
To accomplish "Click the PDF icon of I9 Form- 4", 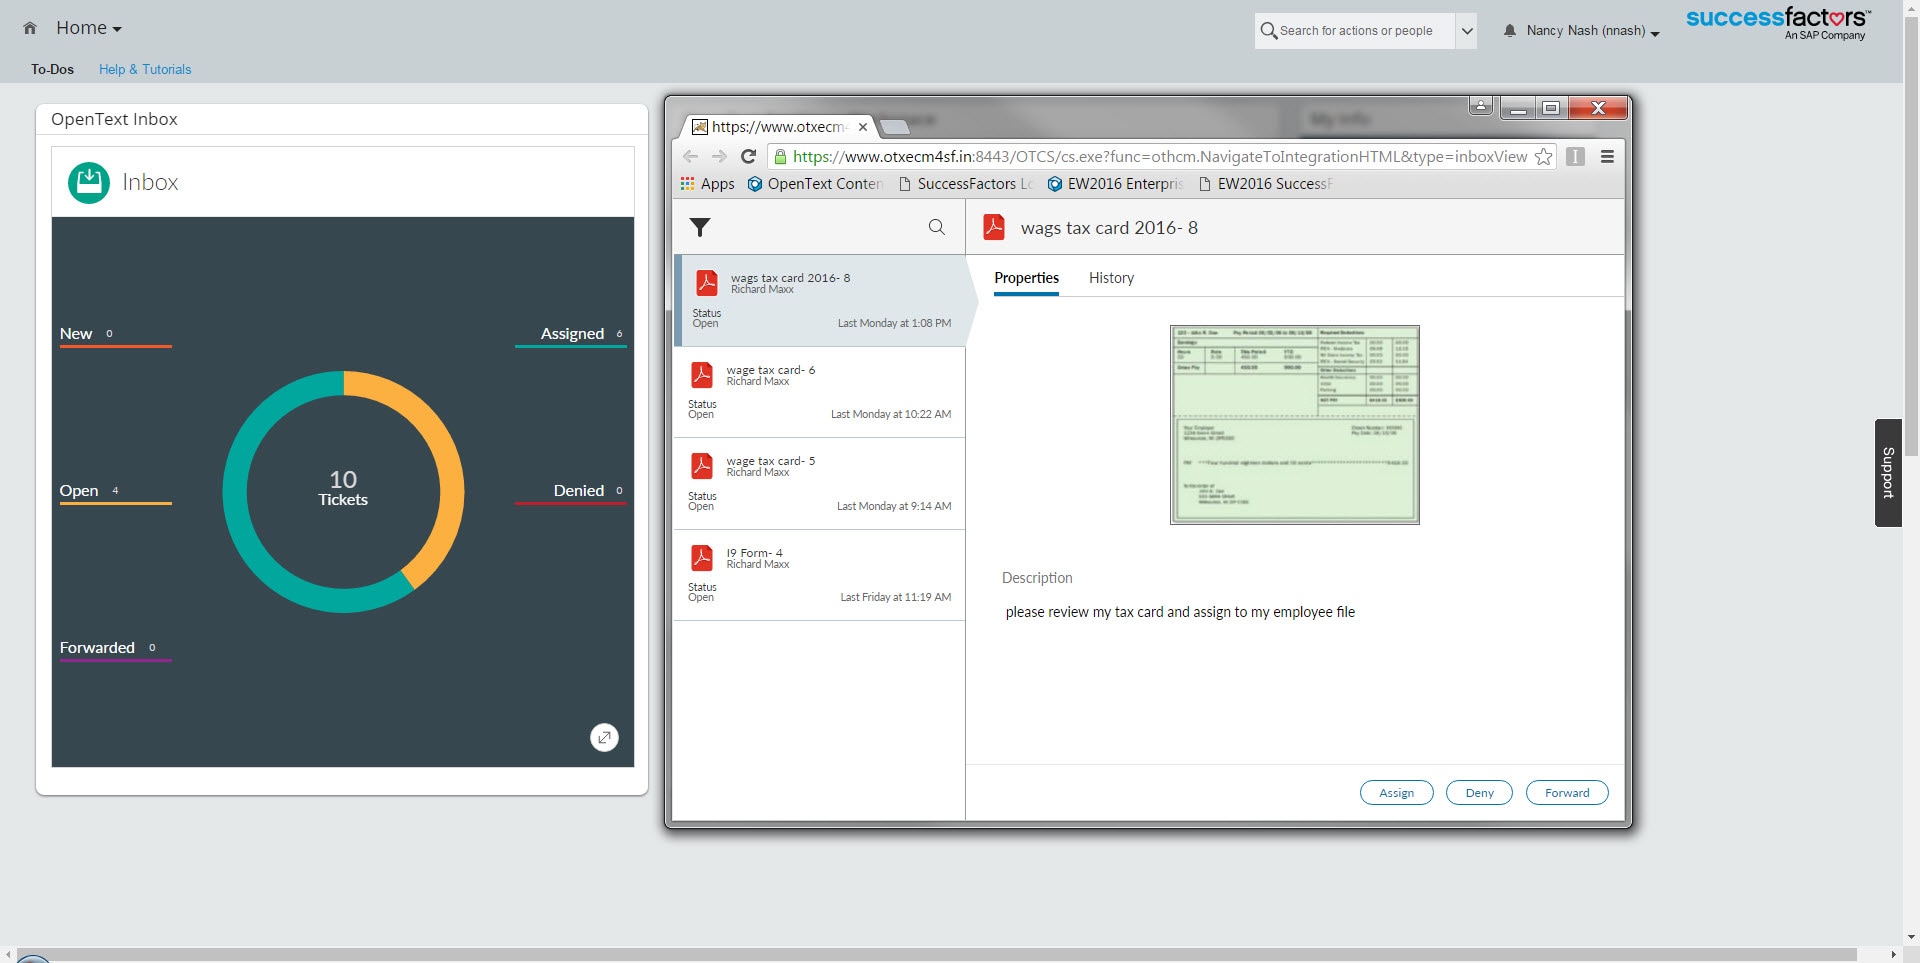I will (702, 558).
